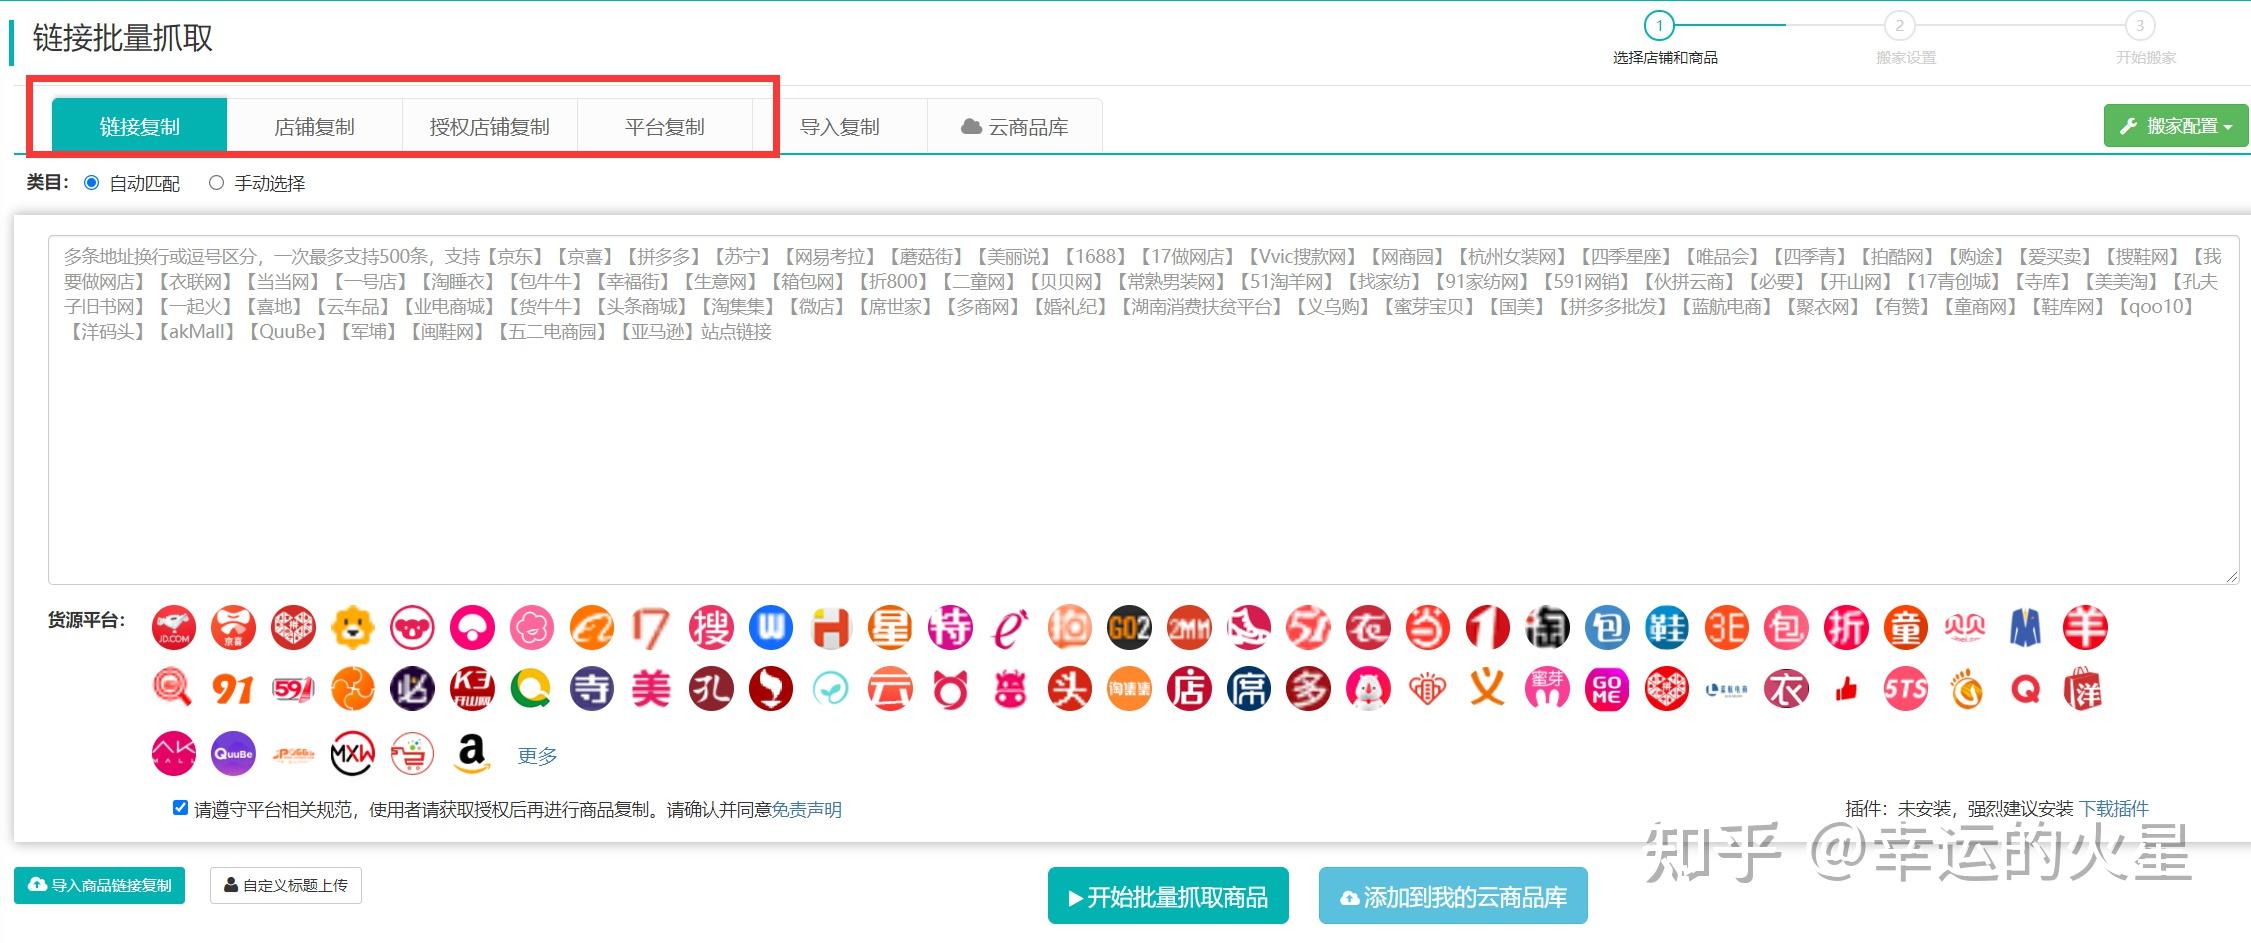
Task: Click the 自定义标题上传 button
Action: point(286,885)
